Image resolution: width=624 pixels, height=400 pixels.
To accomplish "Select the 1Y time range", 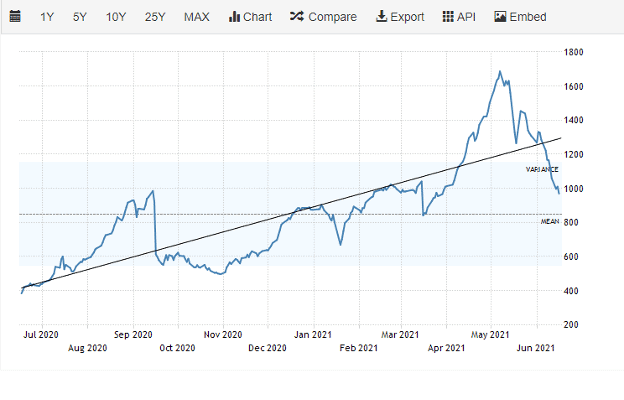I will 47,17.
